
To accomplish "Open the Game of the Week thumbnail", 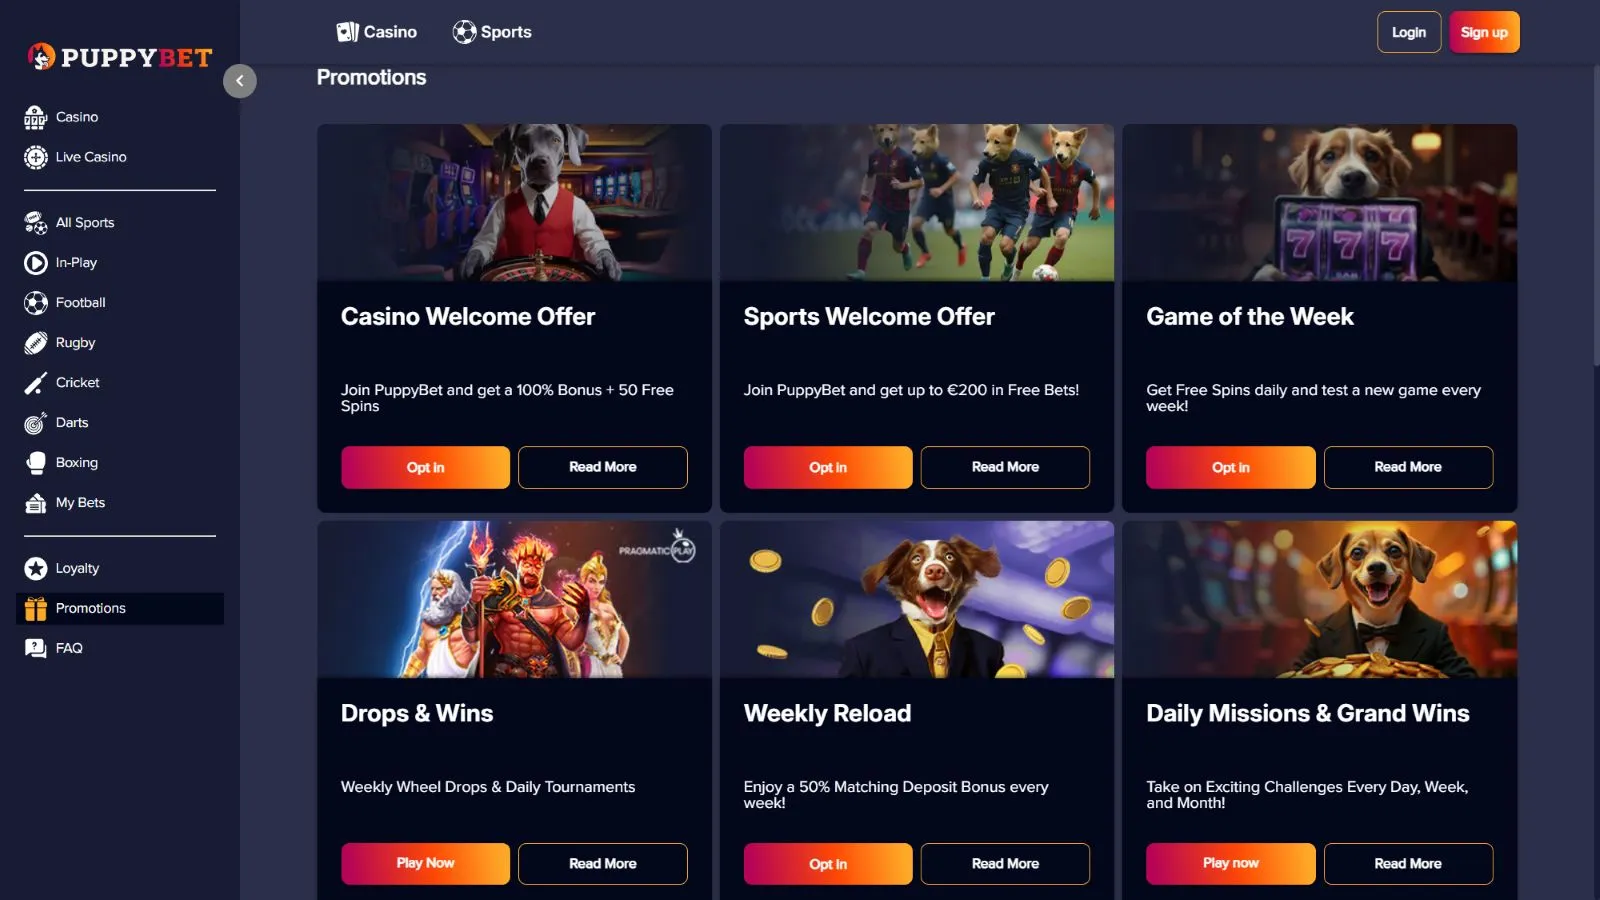I will click(x=1319, y=203).
